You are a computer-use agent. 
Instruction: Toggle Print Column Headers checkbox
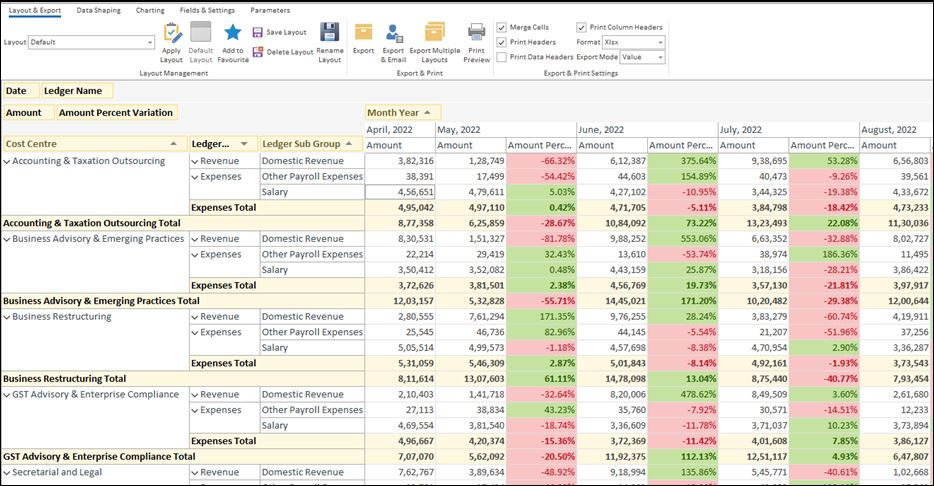582,28
